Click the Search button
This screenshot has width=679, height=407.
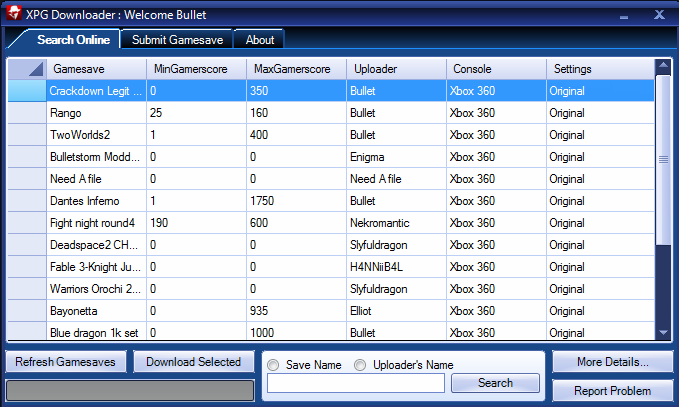tap(495, 383)
